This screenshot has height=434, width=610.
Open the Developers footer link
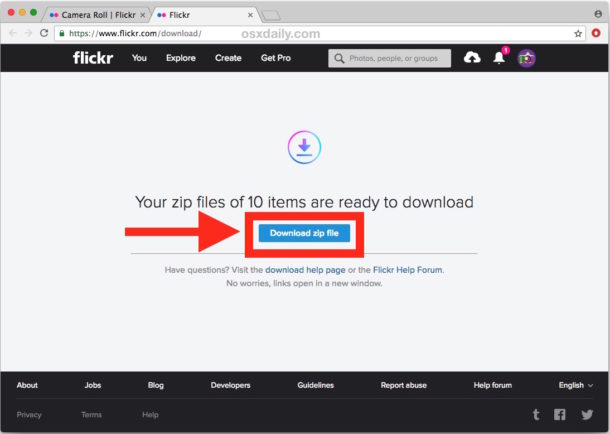coord(231,385)
